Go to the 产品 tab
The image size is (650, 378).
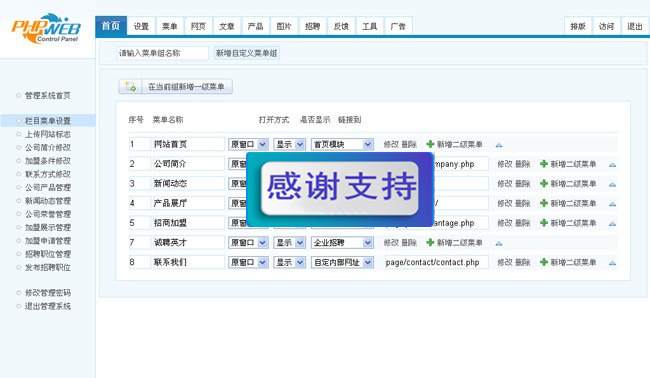(x=255, y=27)
